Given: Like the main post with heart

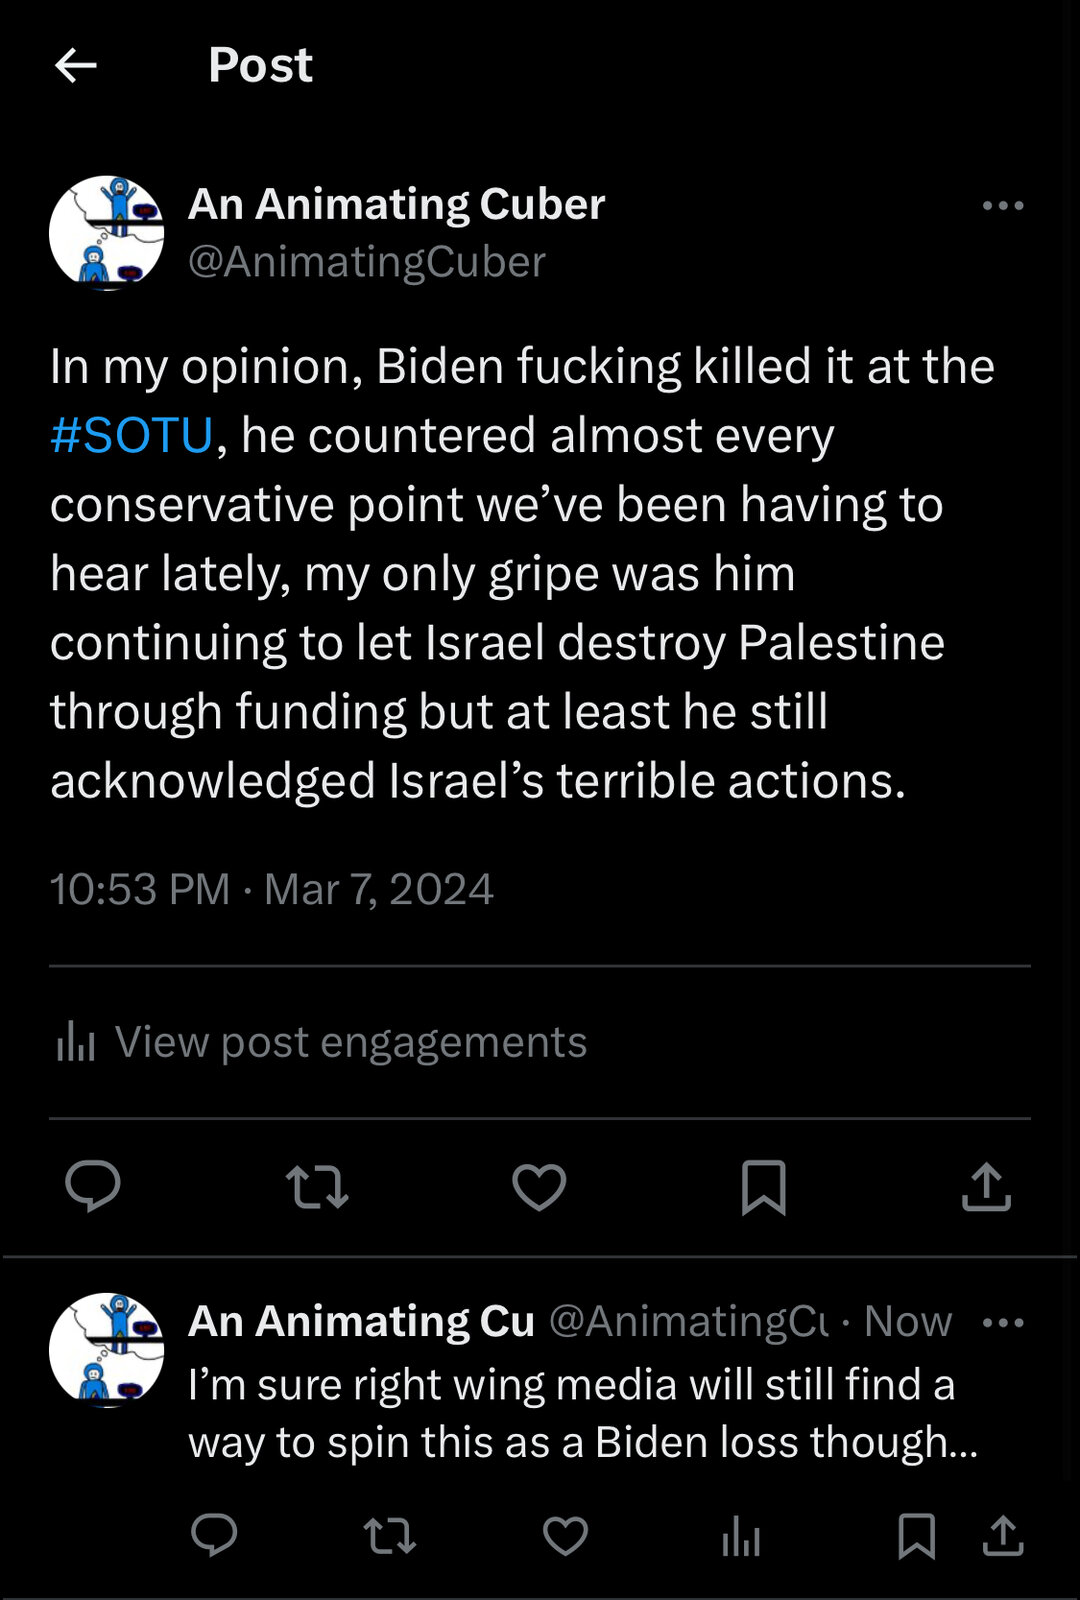Looking at the screenshot, I should coord(539,1187).
